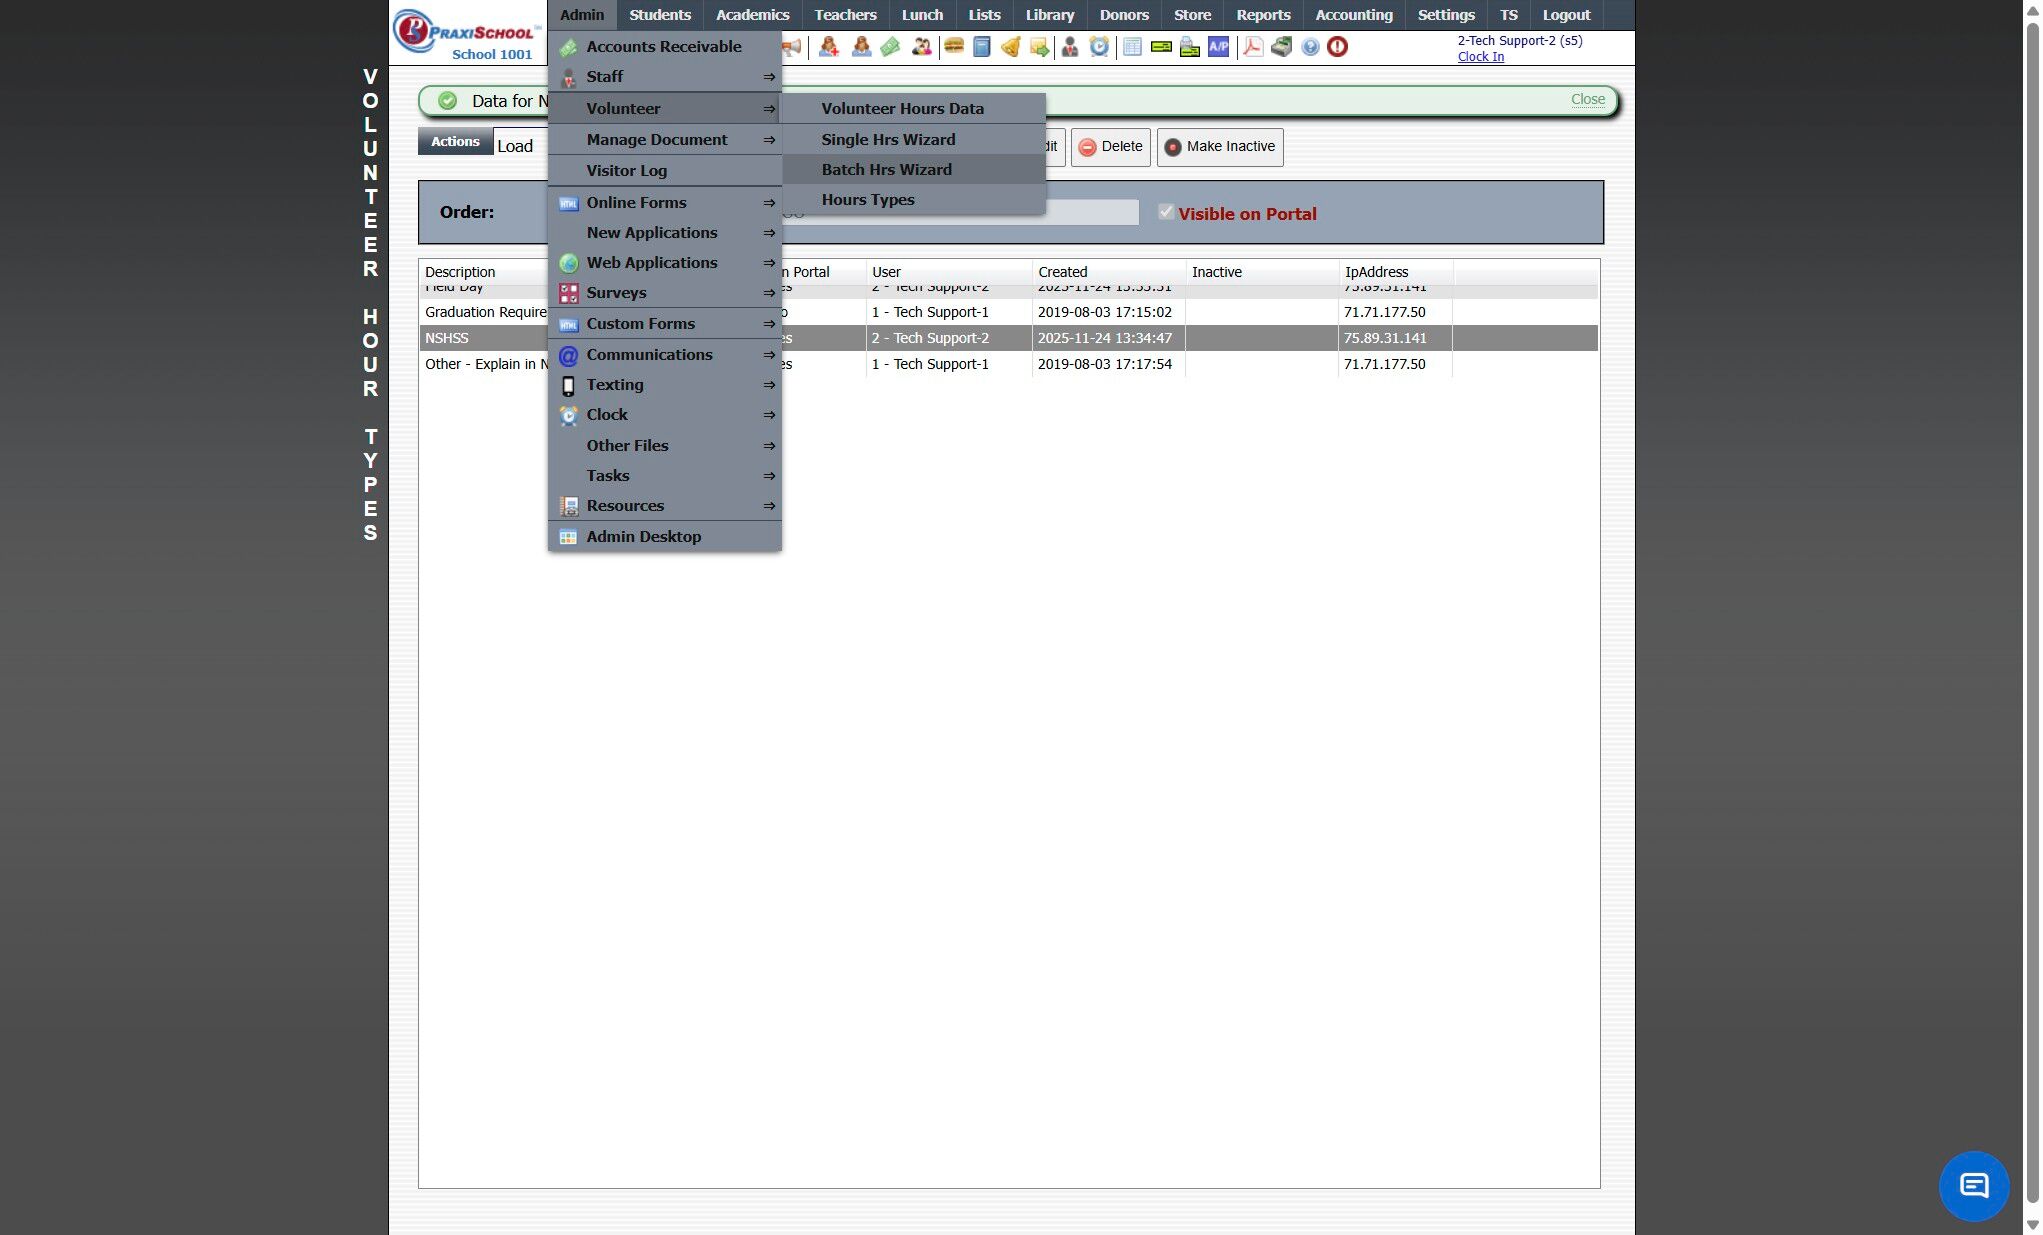Click the cash register toolbar icon

pos(1281,46)
